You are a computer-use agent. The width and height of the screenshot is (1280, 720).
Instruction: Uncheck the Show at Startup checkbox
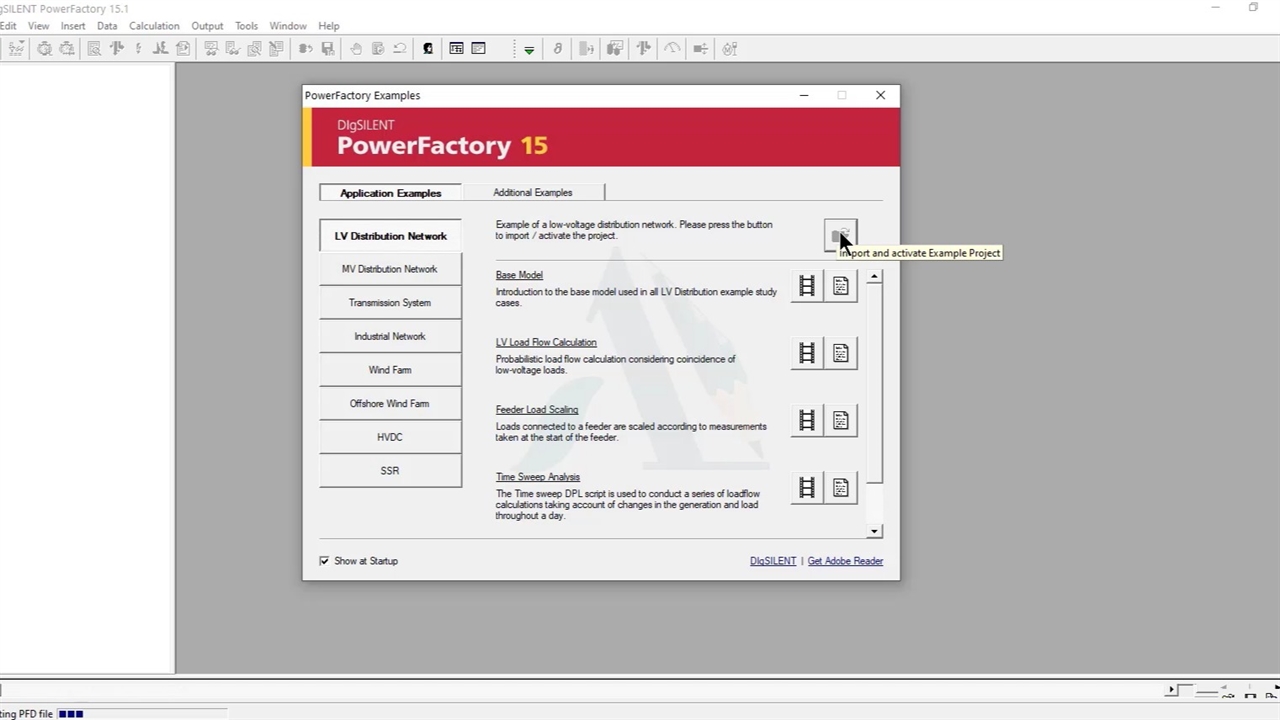point(324,561)
